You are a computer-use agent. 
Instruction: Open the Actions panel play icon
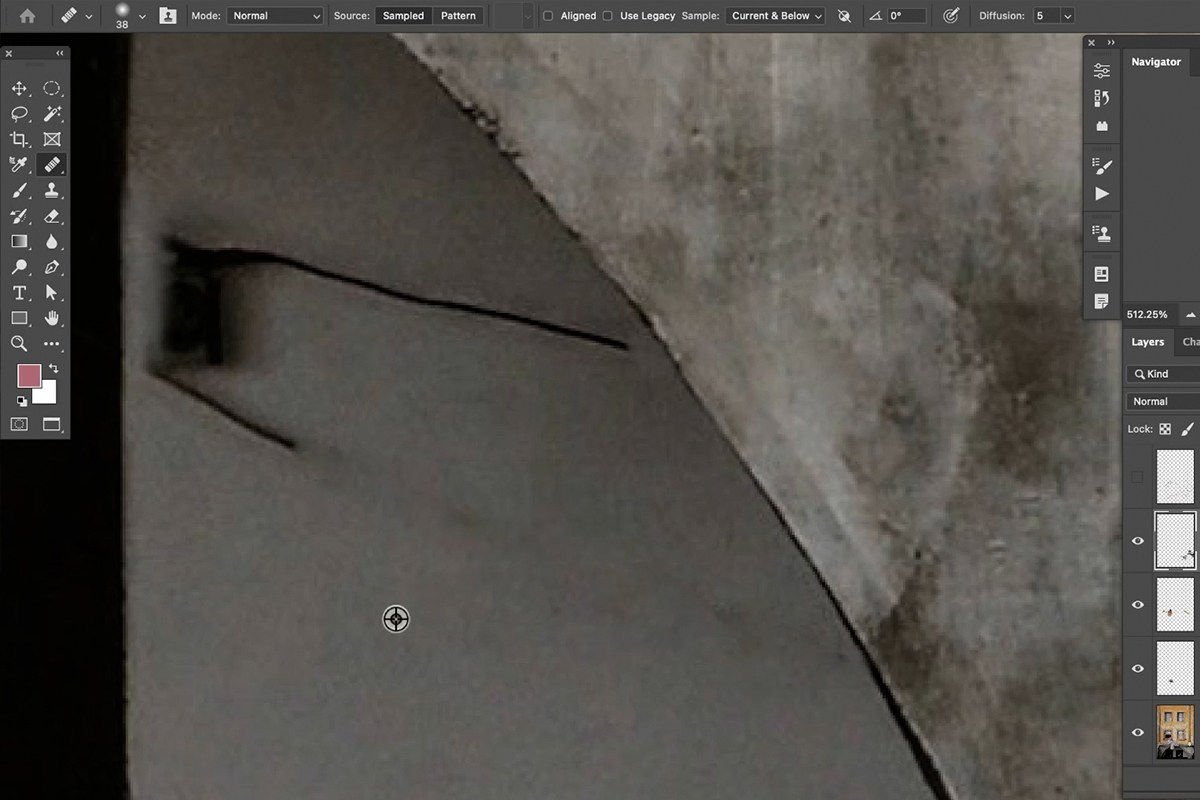[x=1102, y=193]
